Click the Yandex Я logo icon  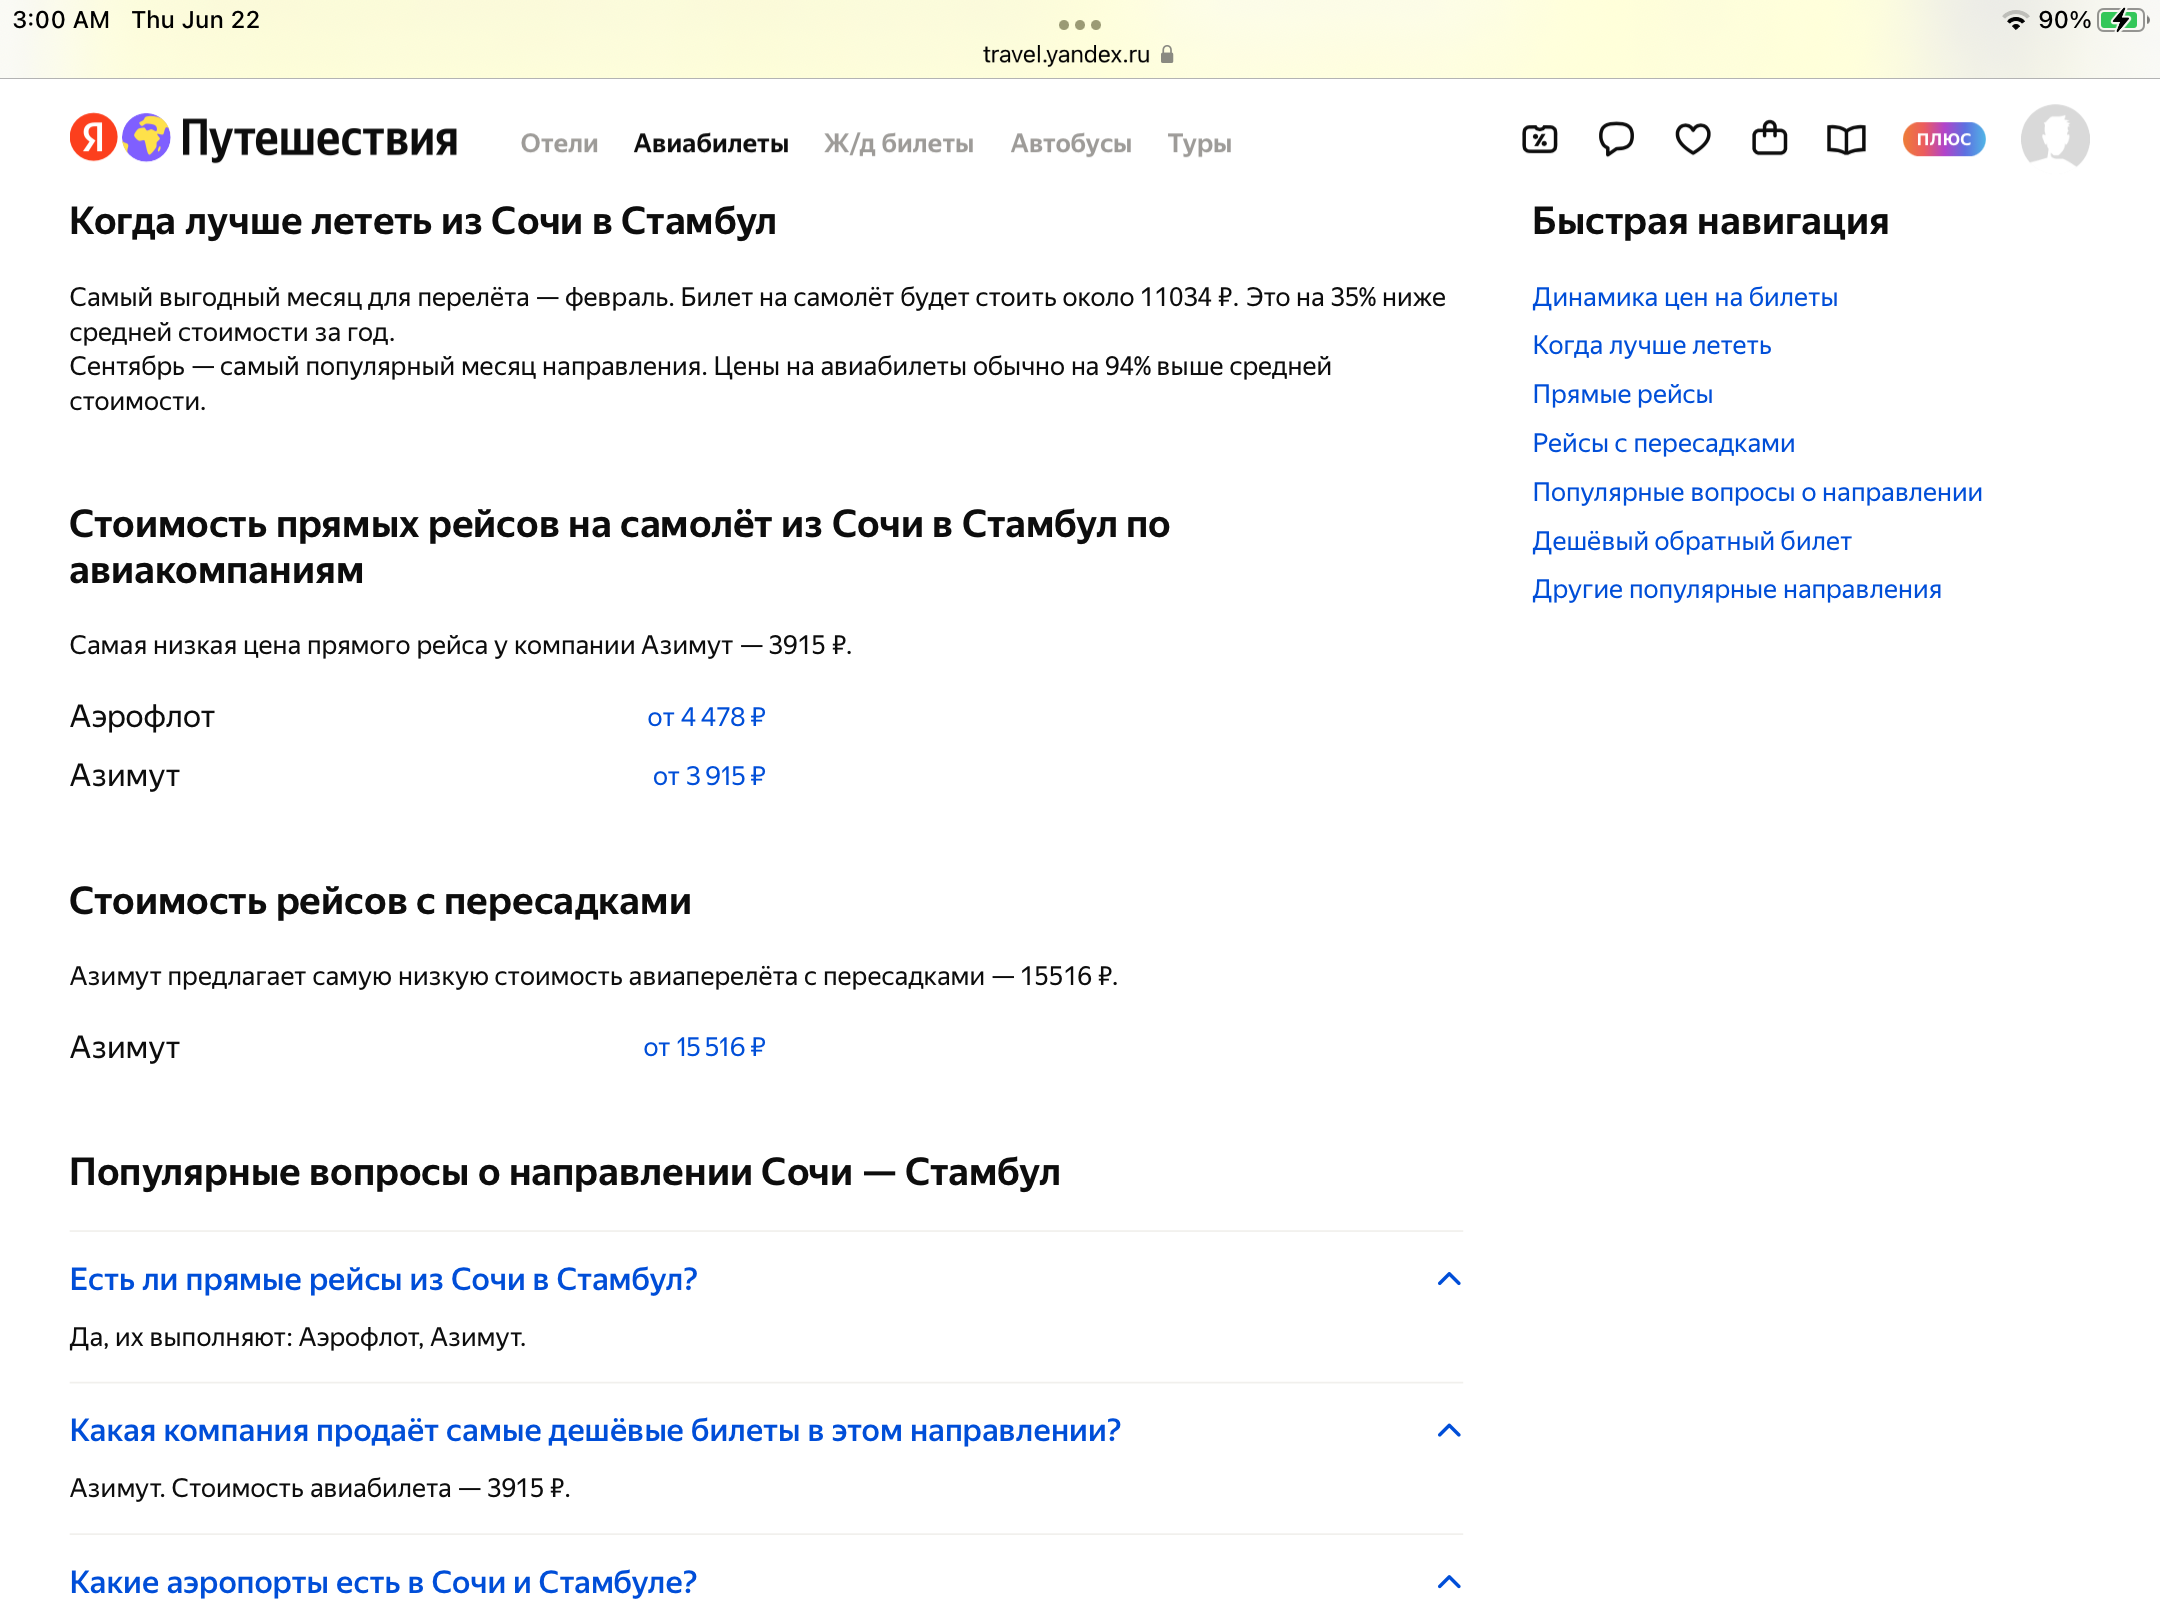(x=93, y=138)
